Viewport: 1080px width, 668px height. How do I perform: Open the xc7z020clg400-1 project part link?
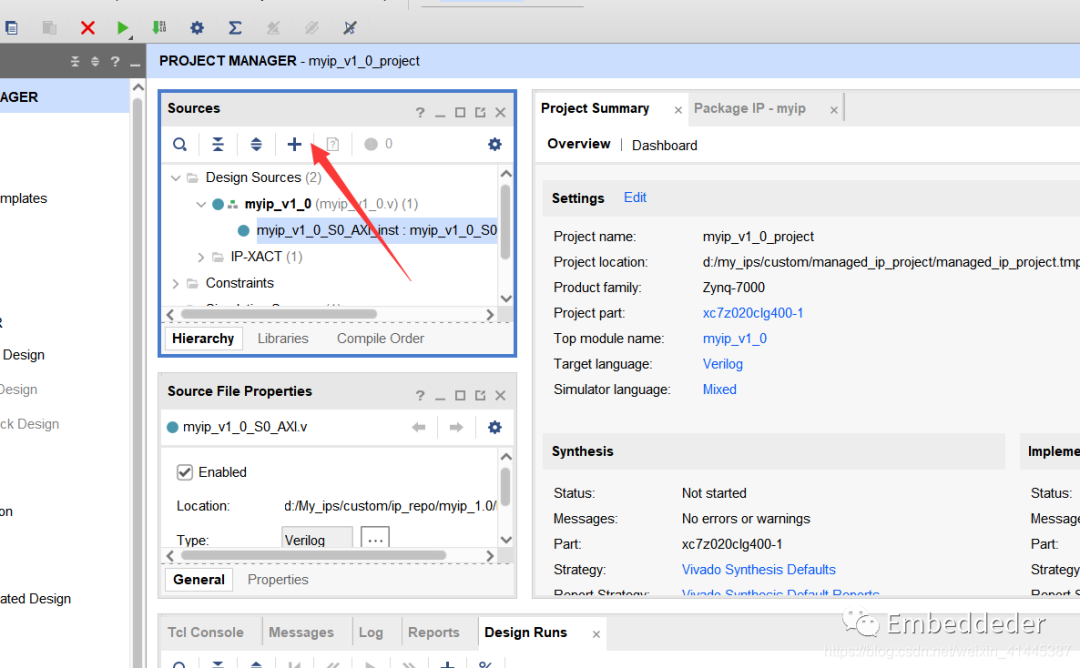[752, 313]
